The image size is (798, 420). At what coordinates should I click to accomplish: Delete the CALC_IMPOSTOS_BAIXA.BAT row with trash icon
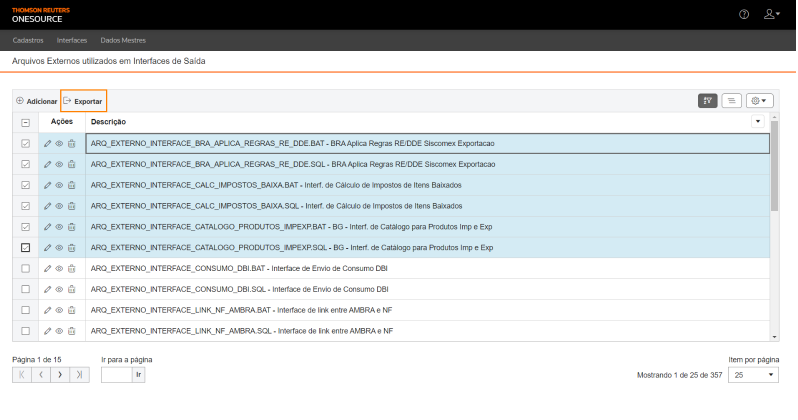point(71,185)
